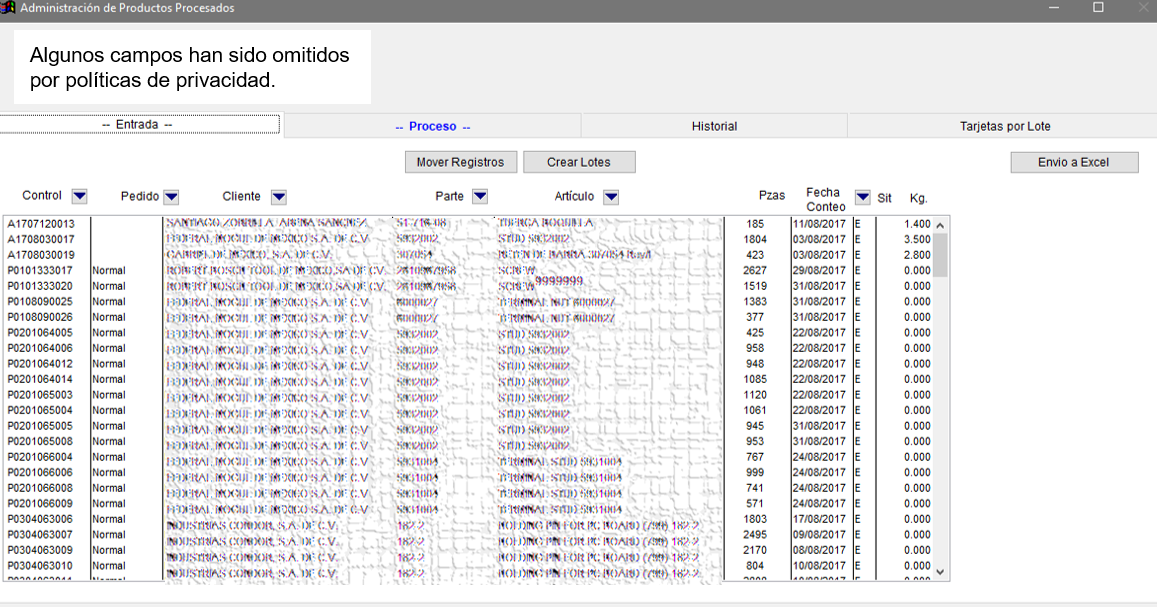
Task: Click the Crear Lotes button
Action: [x=578, y=162]
